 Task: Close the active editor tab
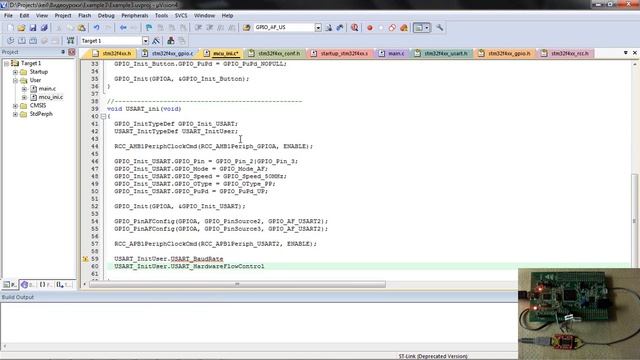(635, 53)
